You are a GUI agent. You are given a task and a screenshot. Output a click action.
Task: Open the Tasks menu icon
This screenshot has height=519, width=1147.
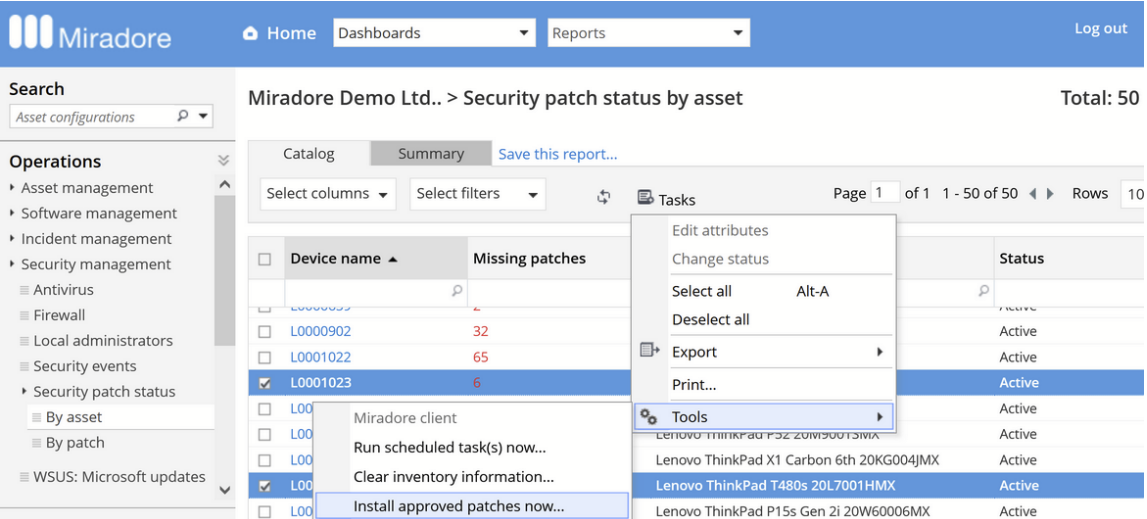coord(644,197)
